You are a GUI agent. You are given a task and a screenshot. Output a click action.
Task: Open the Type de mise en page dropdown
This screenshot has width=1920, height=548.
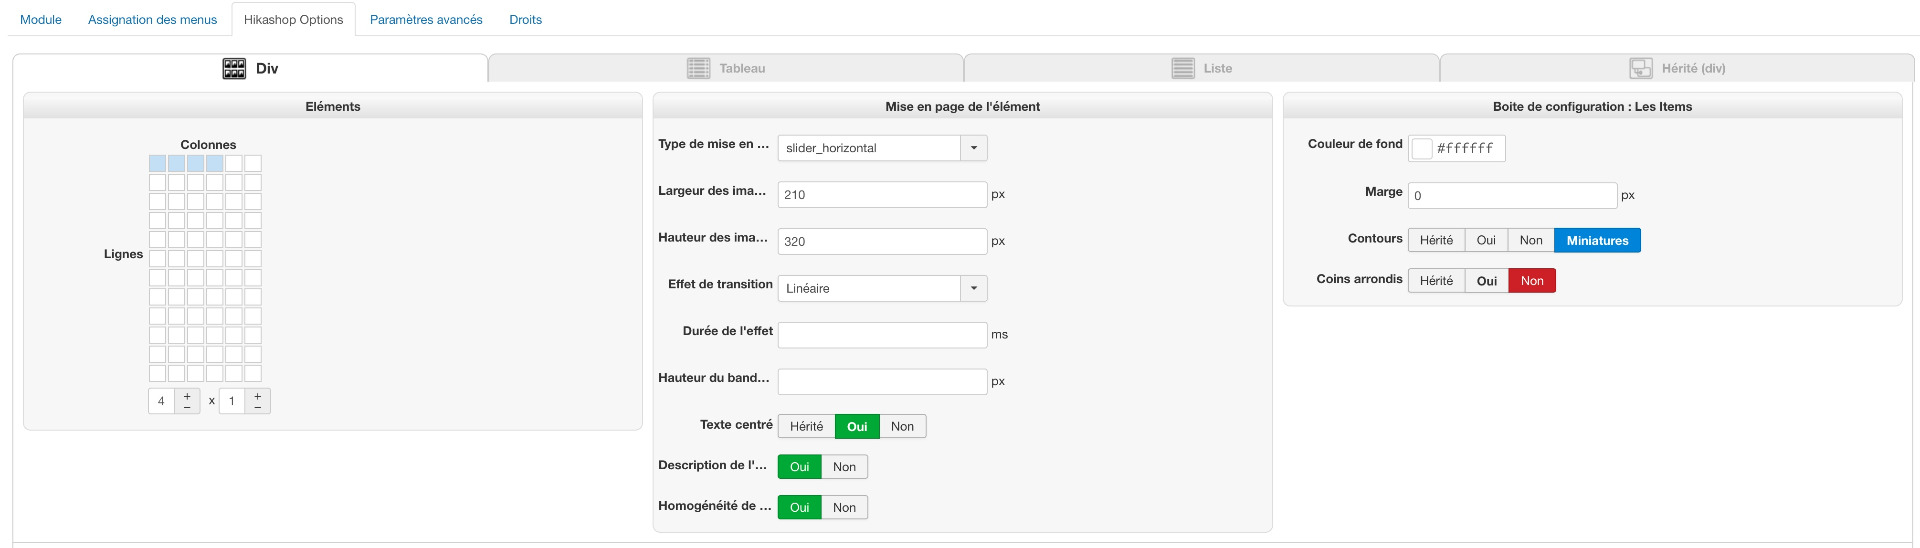coord(974,148)
